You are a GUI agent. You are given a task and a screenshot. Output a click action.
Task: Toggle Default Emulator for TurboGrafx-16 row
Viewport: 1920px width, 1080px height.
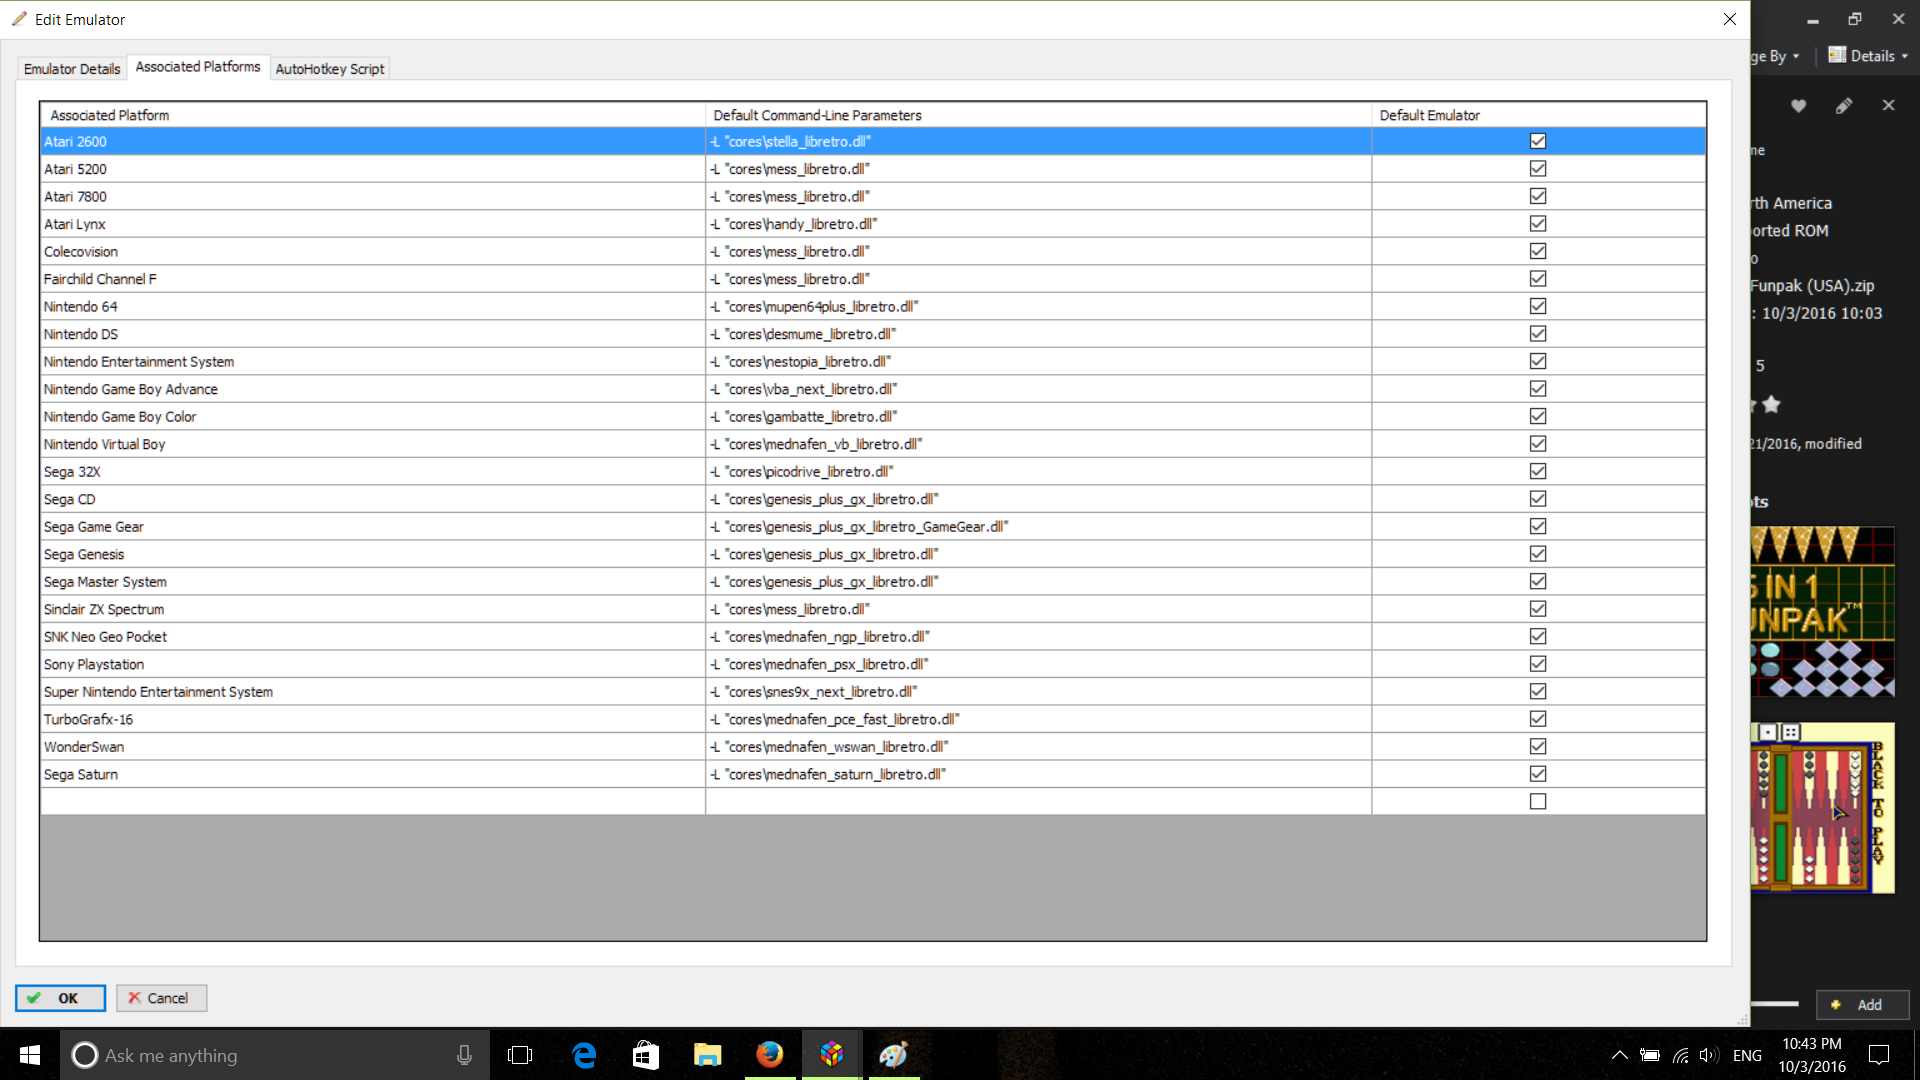click(x=1538, y=719)
